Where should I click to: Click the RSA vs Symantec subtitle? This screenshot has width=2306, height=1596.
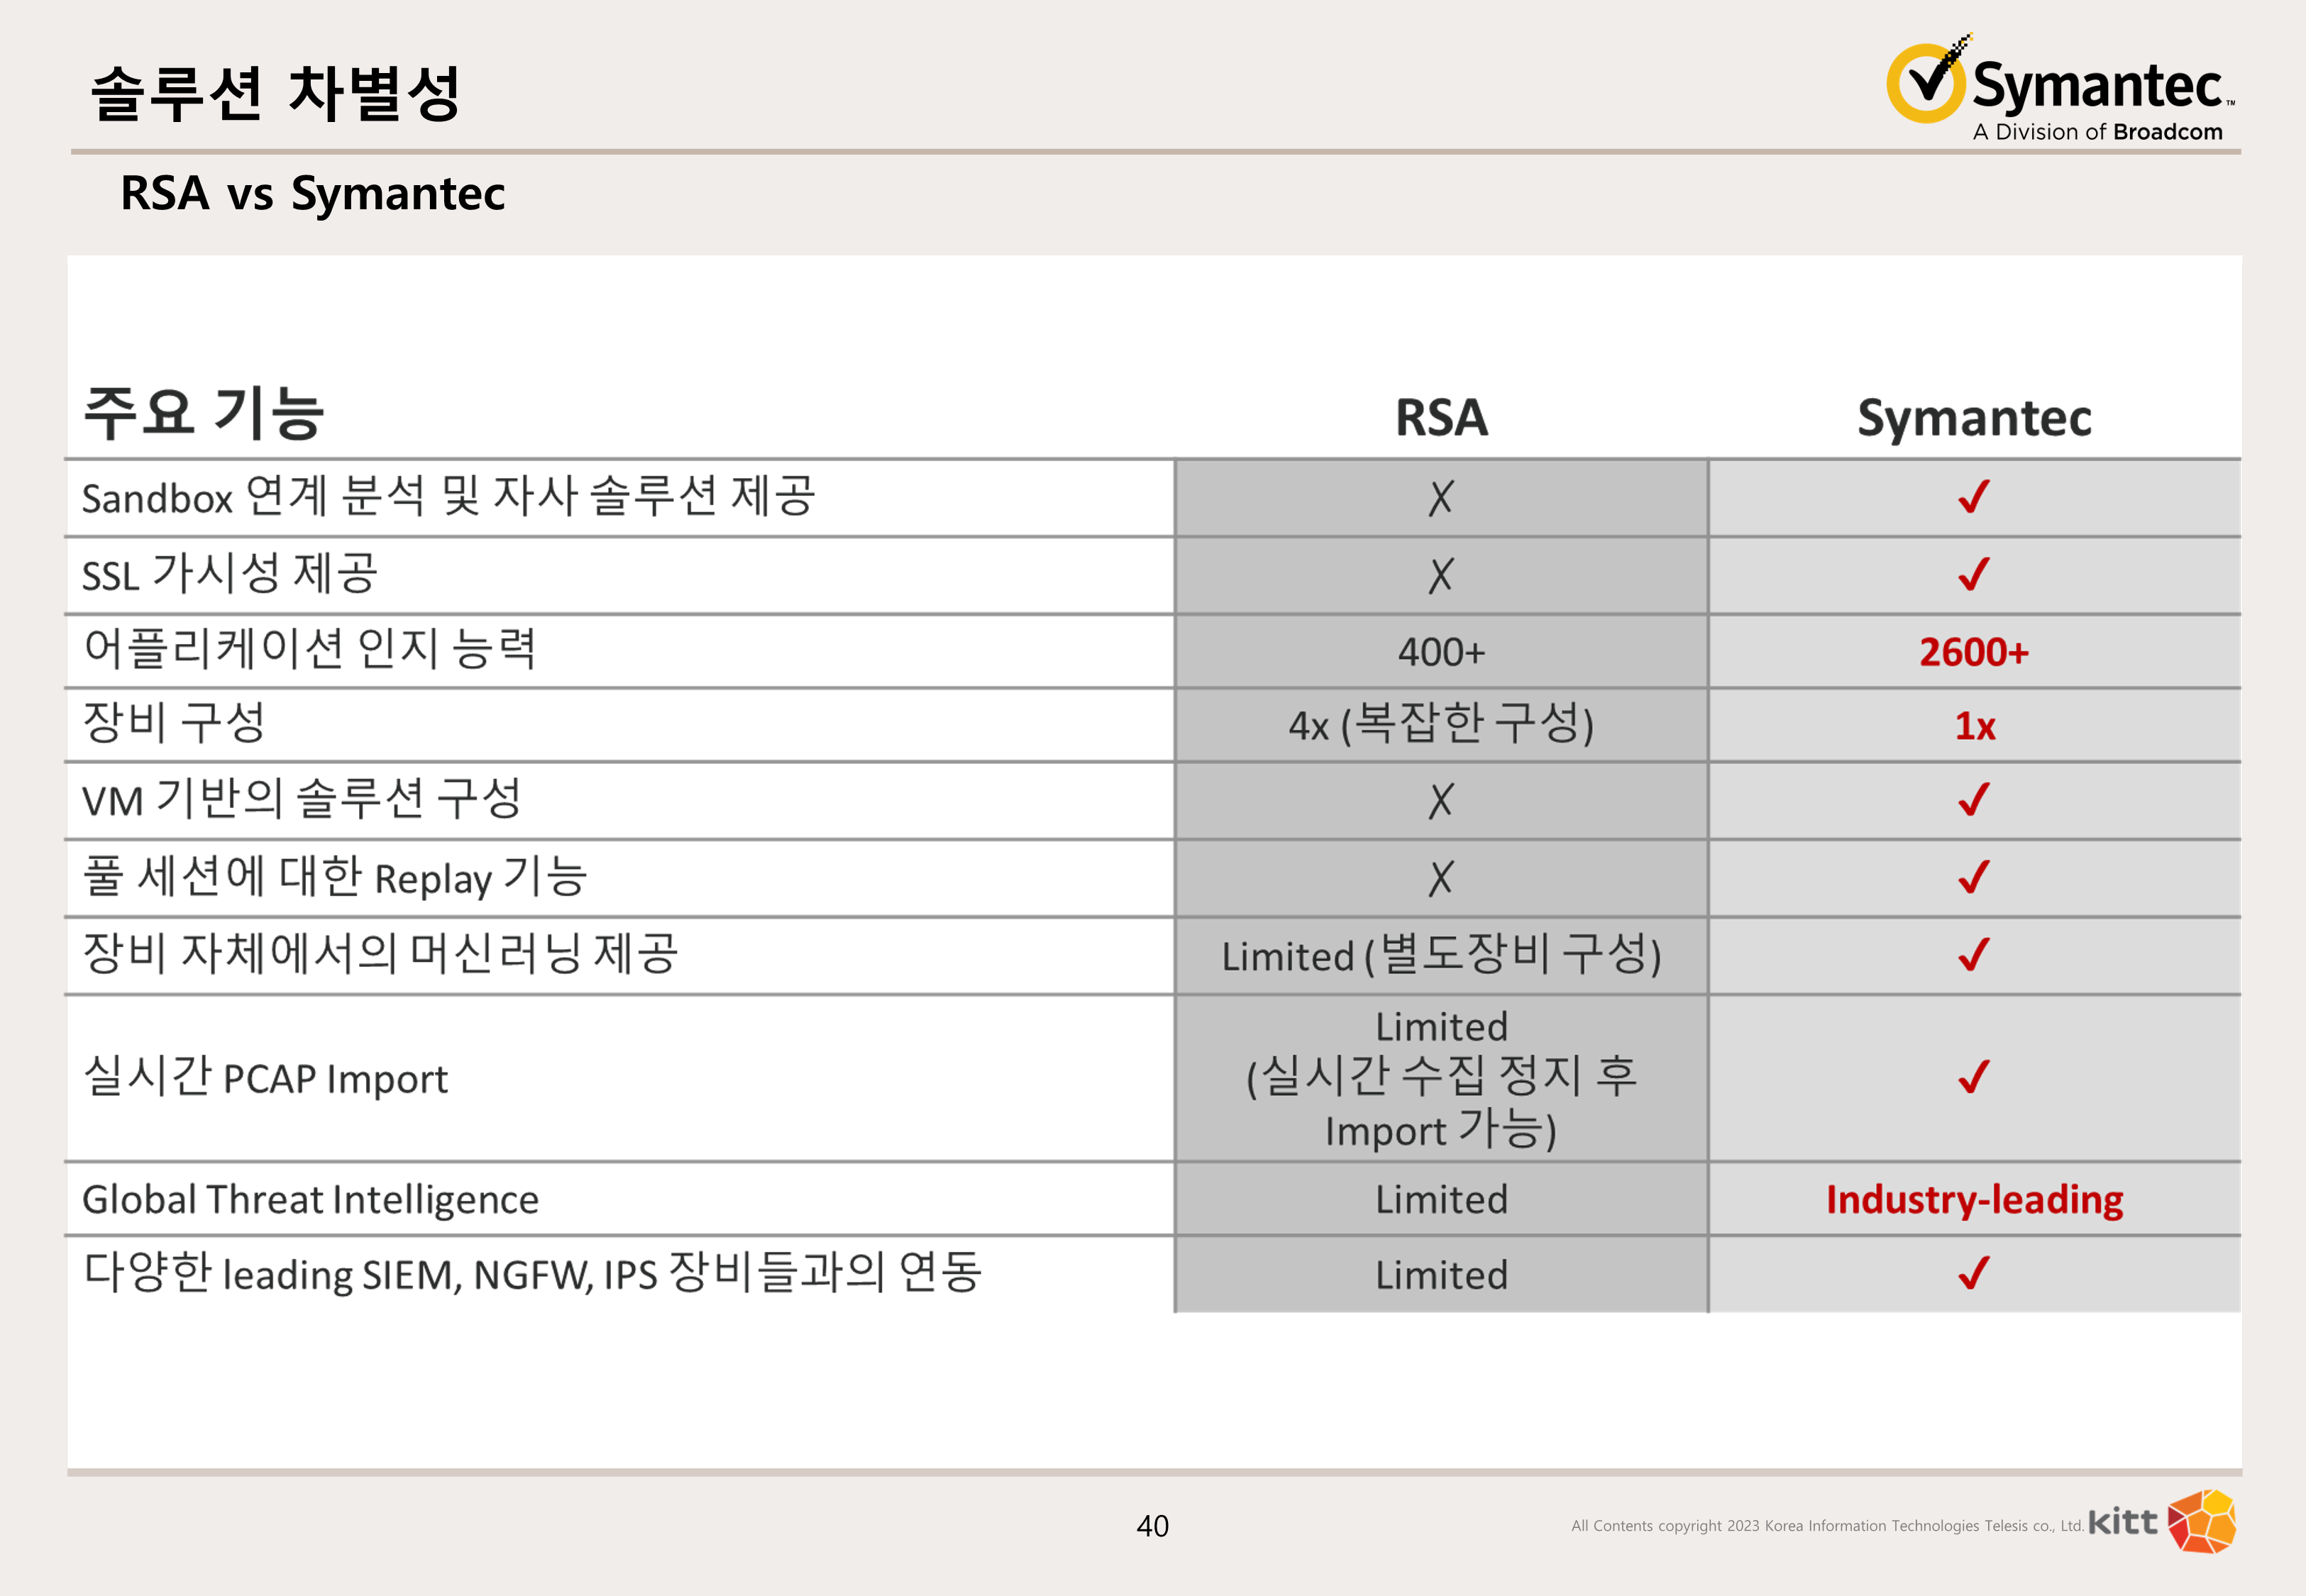click(312, 194)
